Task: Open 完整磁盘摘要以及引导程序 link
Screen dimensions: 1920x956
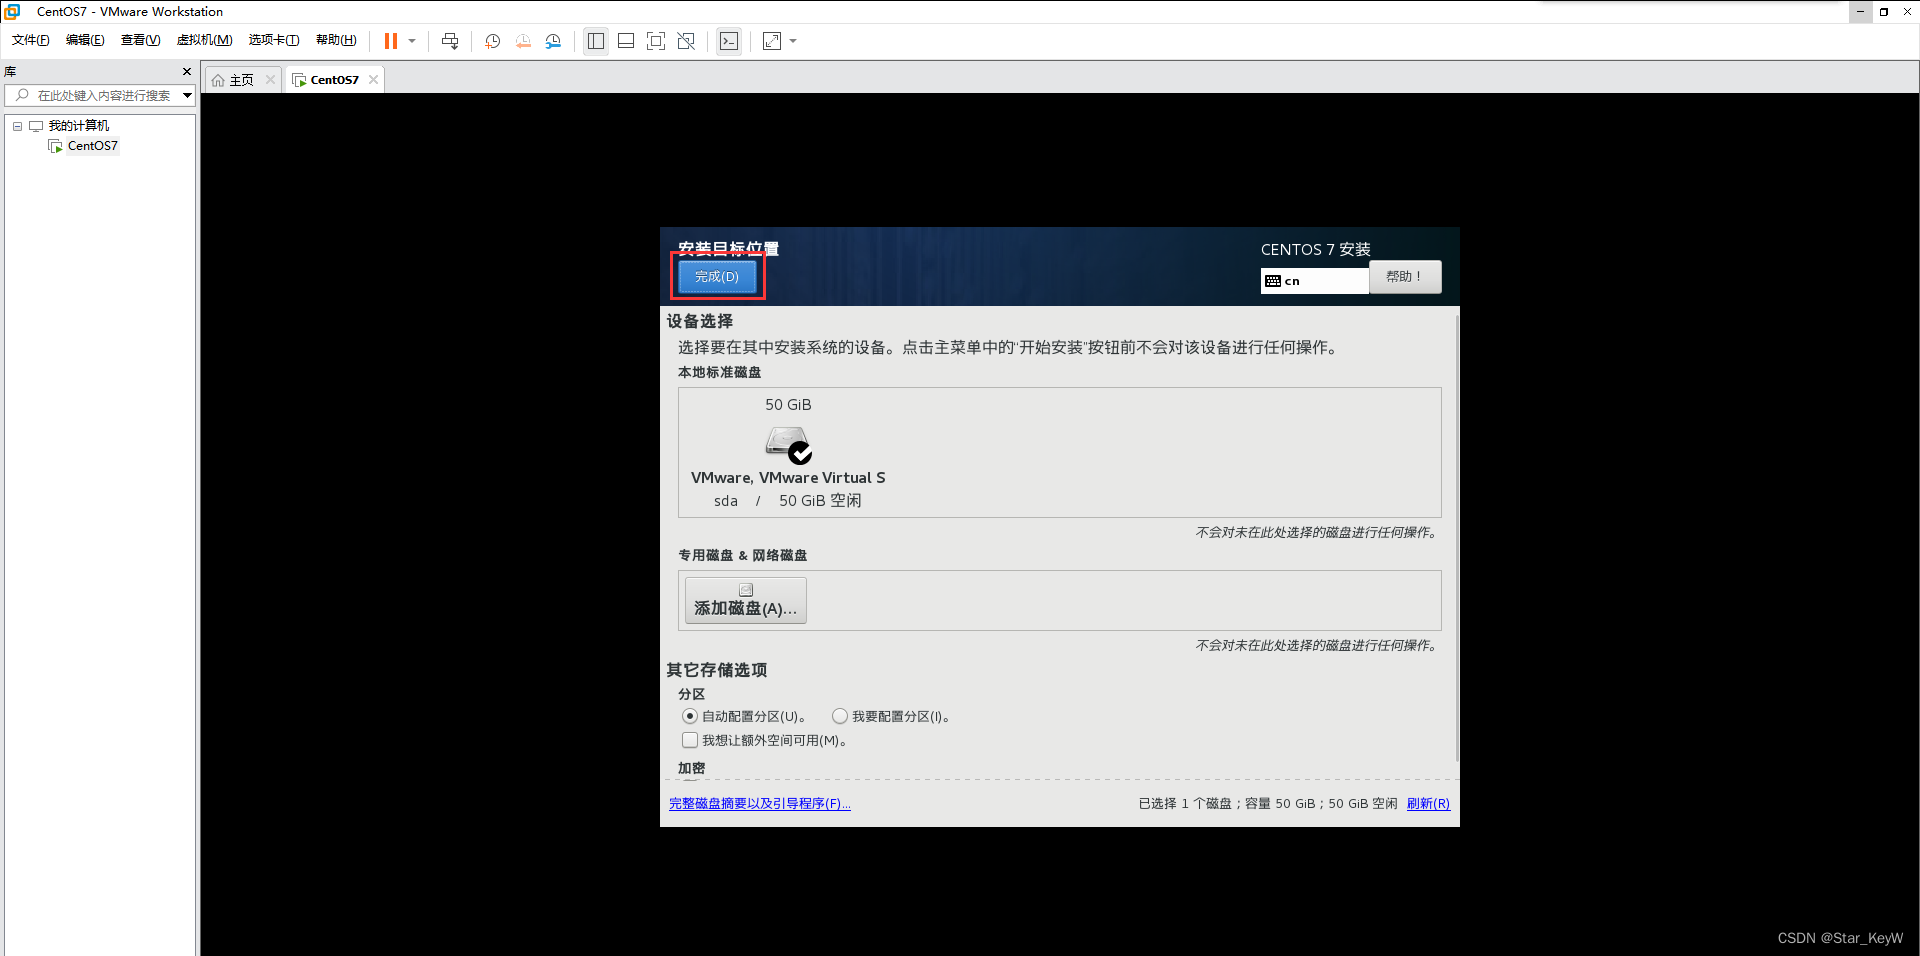Action: pyautogui.click(x=758, y=803)
